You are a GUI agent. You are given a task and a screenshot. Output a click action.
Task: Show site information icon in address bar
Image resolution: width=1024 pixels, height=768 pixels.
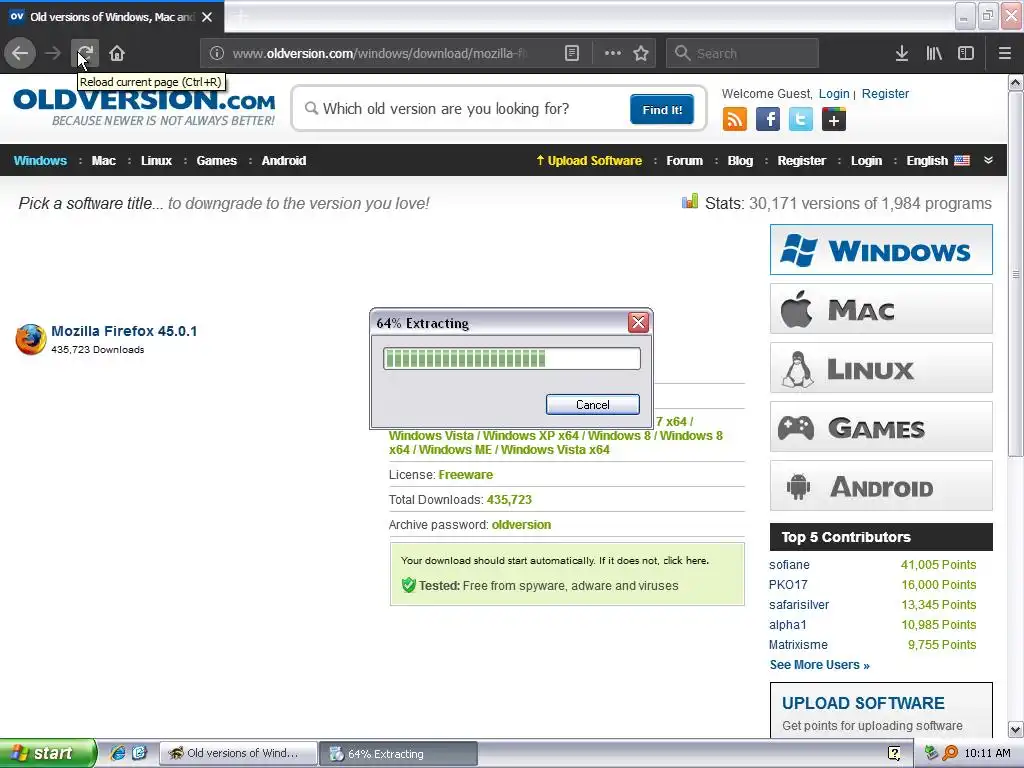(x=217, y=53)
